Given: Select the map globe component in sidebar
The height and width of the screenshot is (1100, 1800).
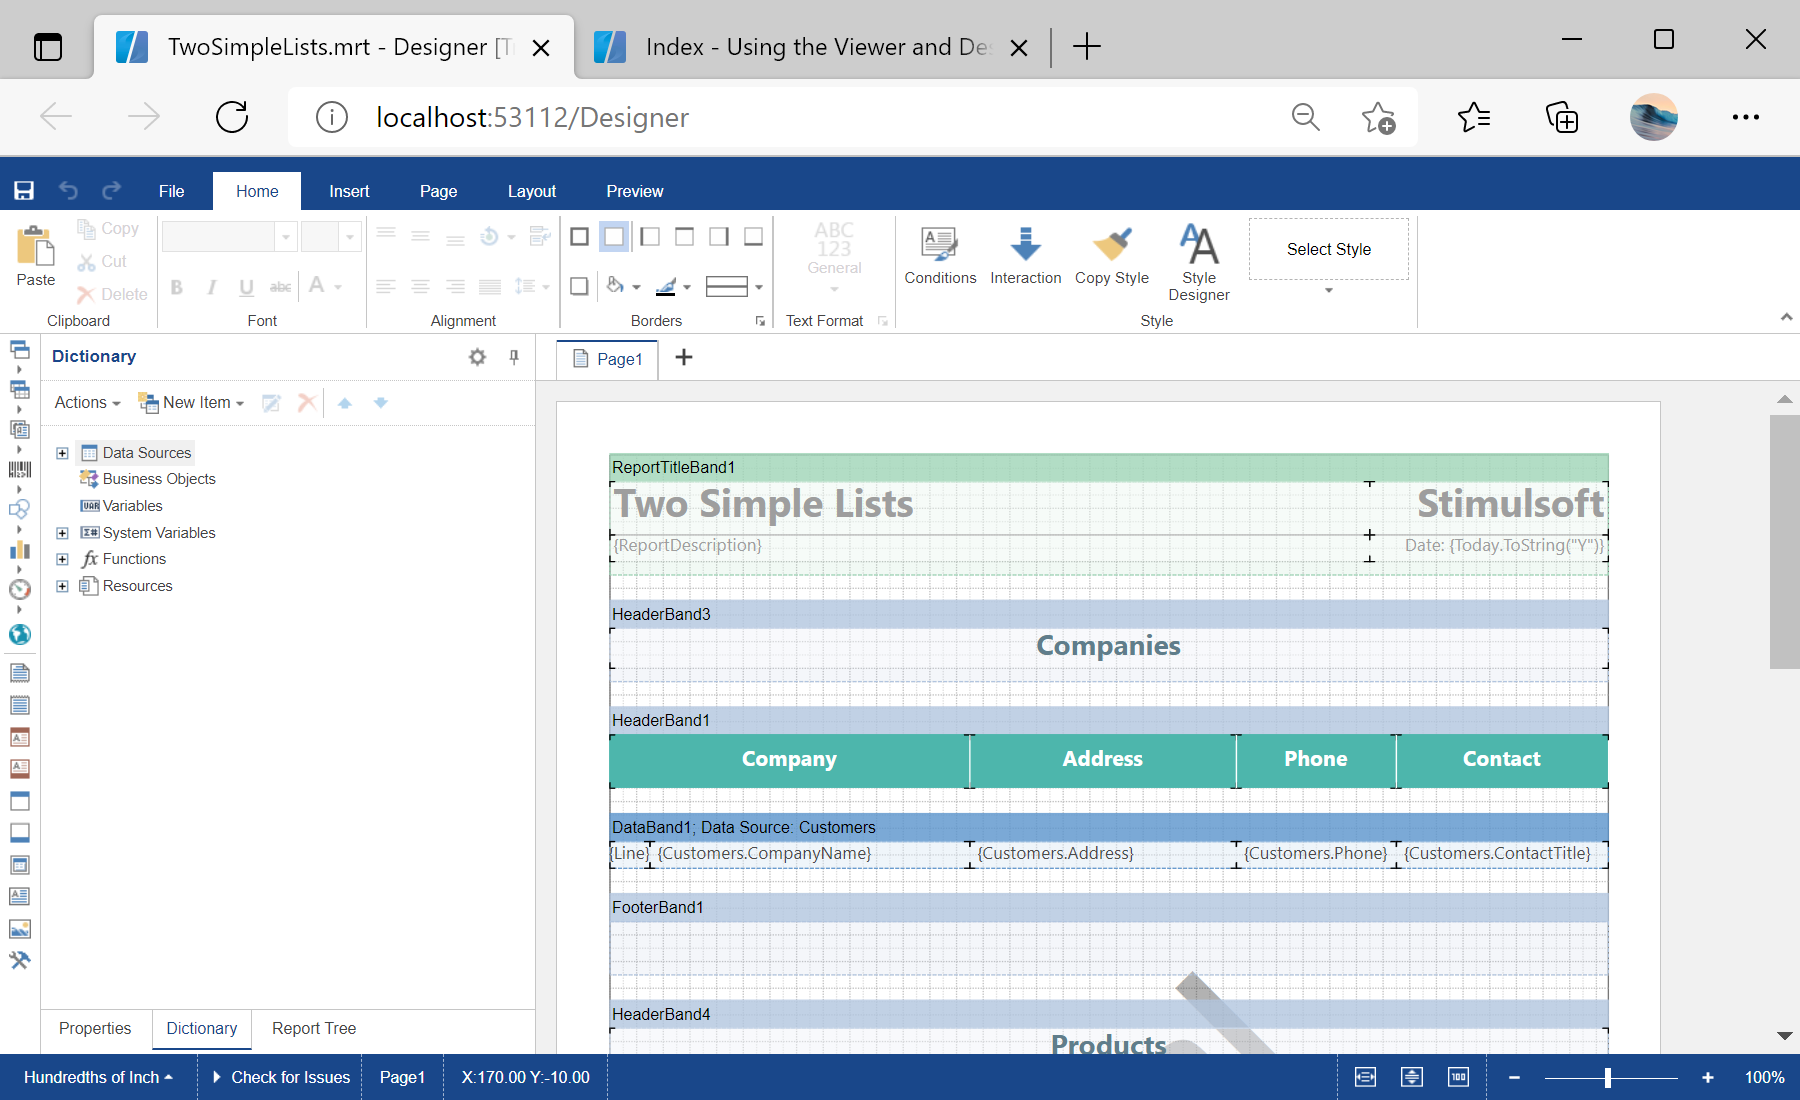Looking at the screenshot, I should point(19,634).
